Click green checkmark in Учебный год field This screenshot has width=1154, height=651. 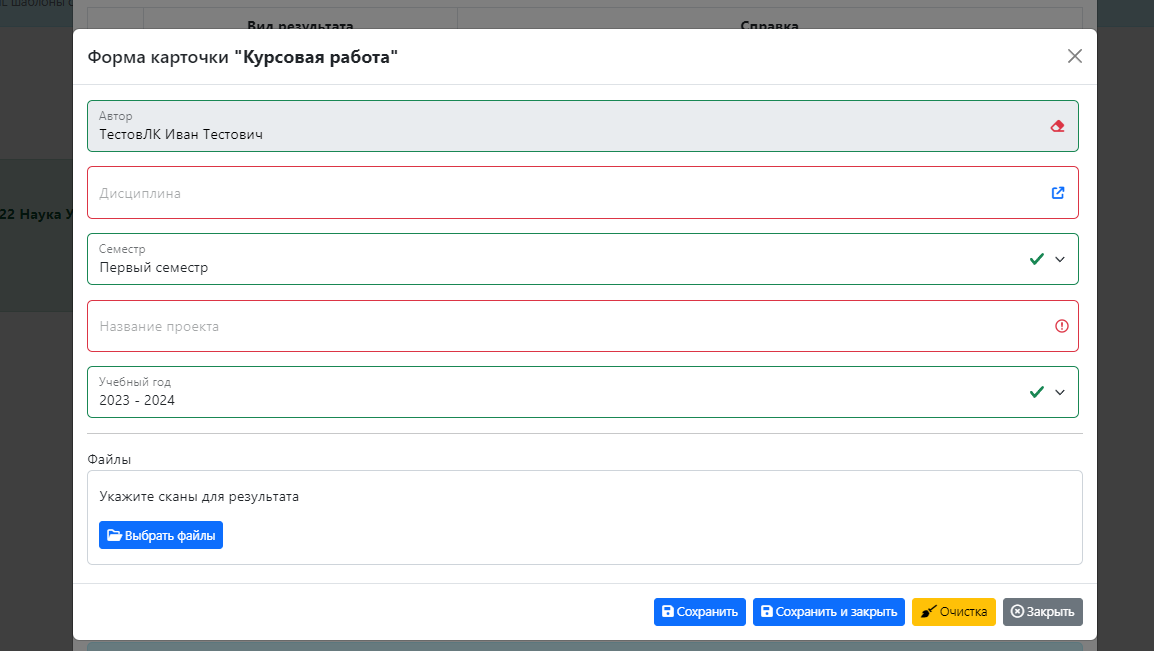click(x=1037, y=392)
